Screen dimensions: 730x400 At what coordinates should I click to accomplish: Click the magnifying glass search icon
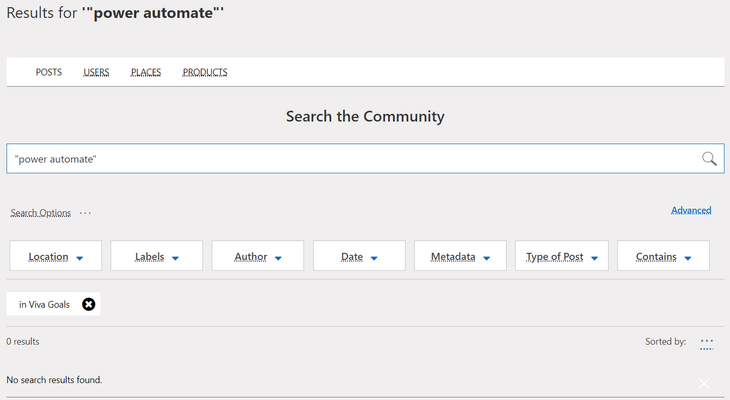tap(709, 159)
